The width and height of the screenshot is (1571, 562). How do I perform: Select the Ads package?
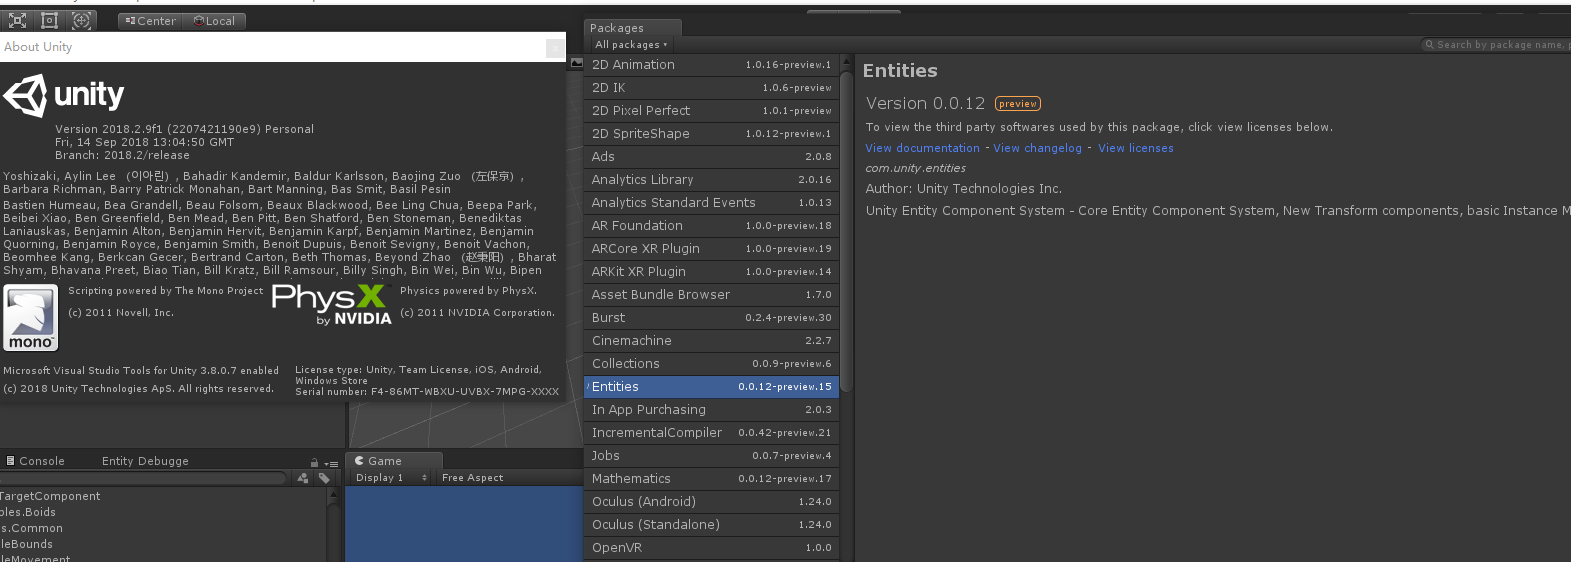(711, 157)
